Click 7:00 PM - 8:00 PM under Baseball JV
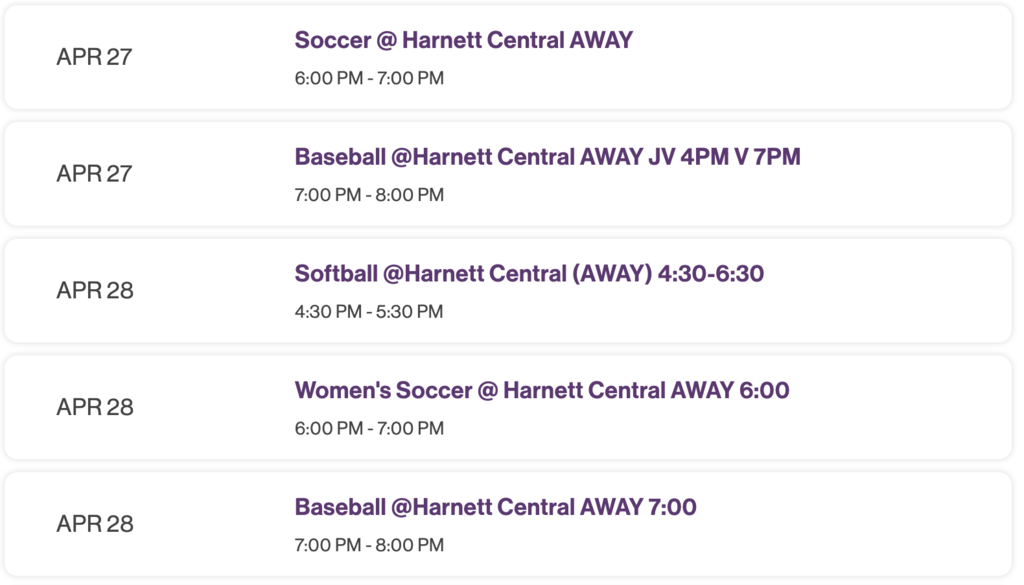The image size is (1024, 585). (369, 195)
